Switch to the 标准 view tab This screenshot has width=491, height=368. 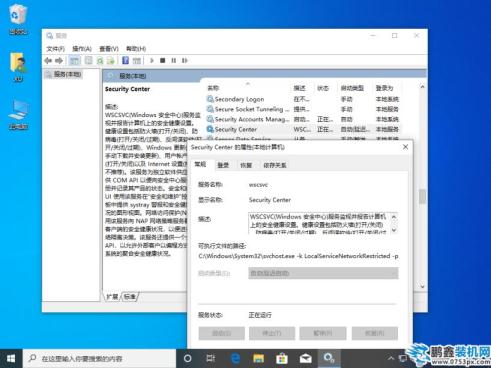(130, 296)
